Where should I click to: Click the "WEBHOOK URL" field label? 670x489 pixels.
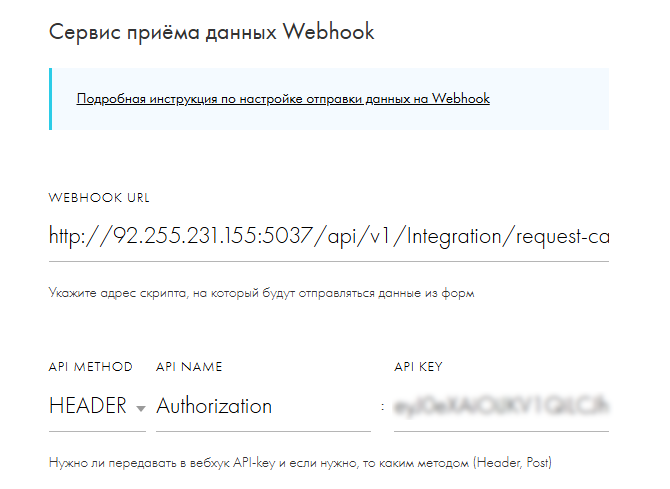coord(98,198)
